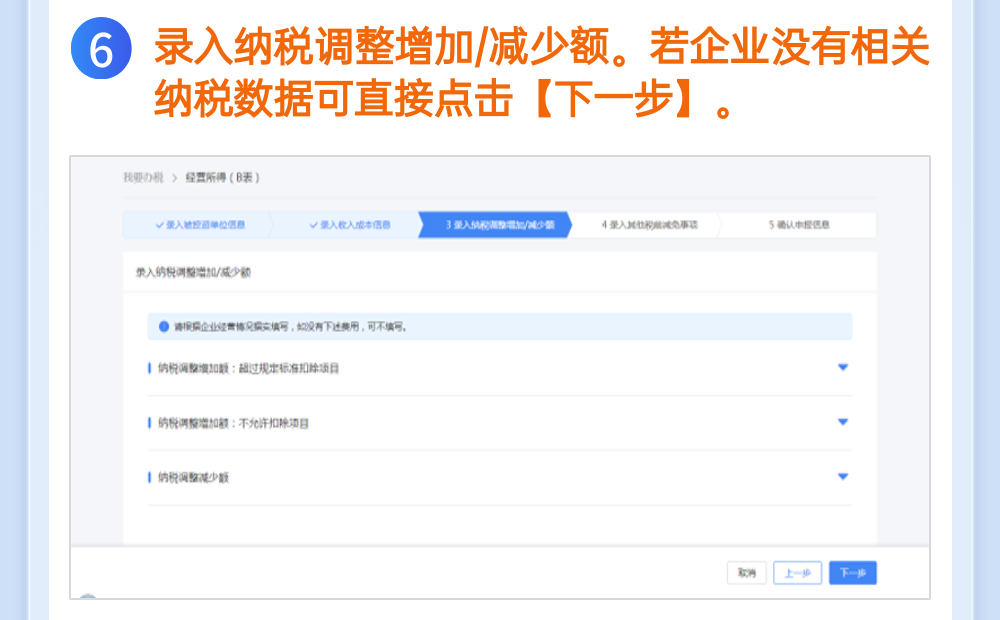Jump to step 5 确认申报信息
Viewport: 1000px width, 620px height.
(799, 225)
